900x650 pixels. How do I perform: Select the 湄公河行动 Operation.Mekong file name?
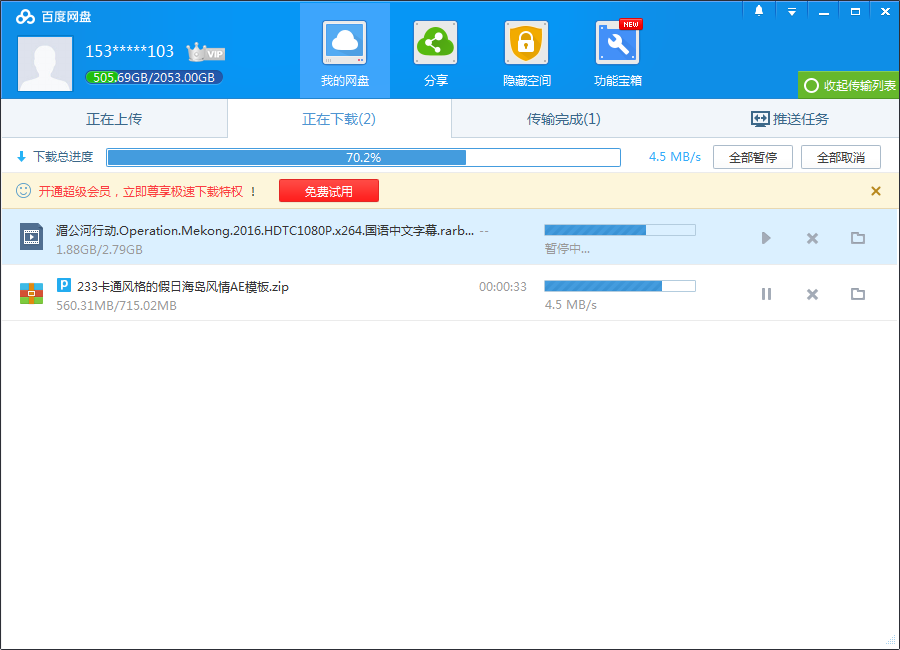(265, 231)
